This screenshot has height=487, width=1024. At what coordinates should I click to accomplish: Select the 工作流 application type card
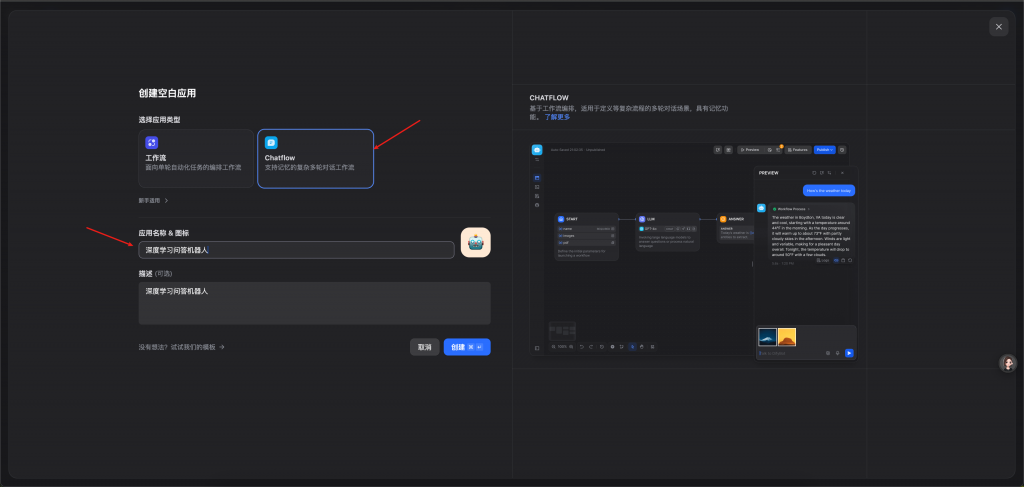(196, 158)
